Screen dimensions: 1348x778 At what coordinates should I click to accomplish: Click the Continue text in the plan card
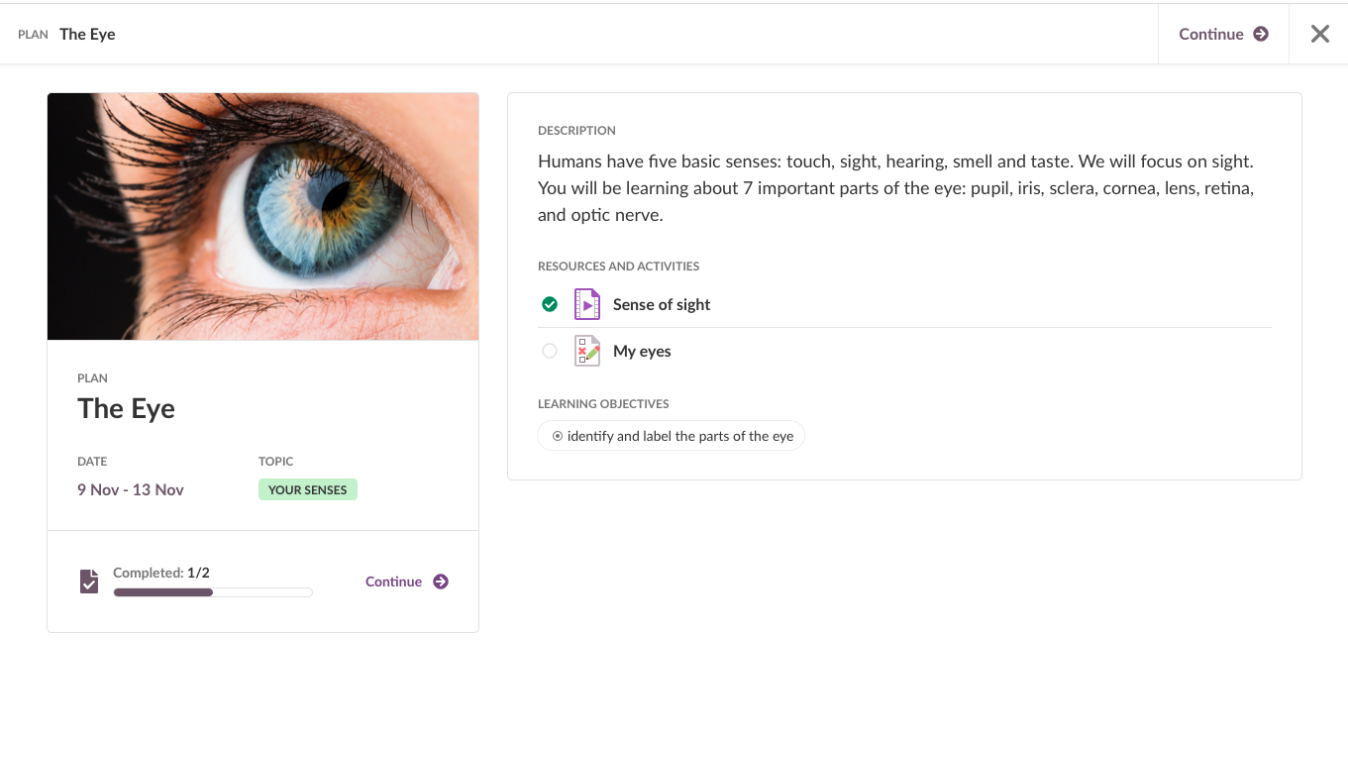pos(393,582)
